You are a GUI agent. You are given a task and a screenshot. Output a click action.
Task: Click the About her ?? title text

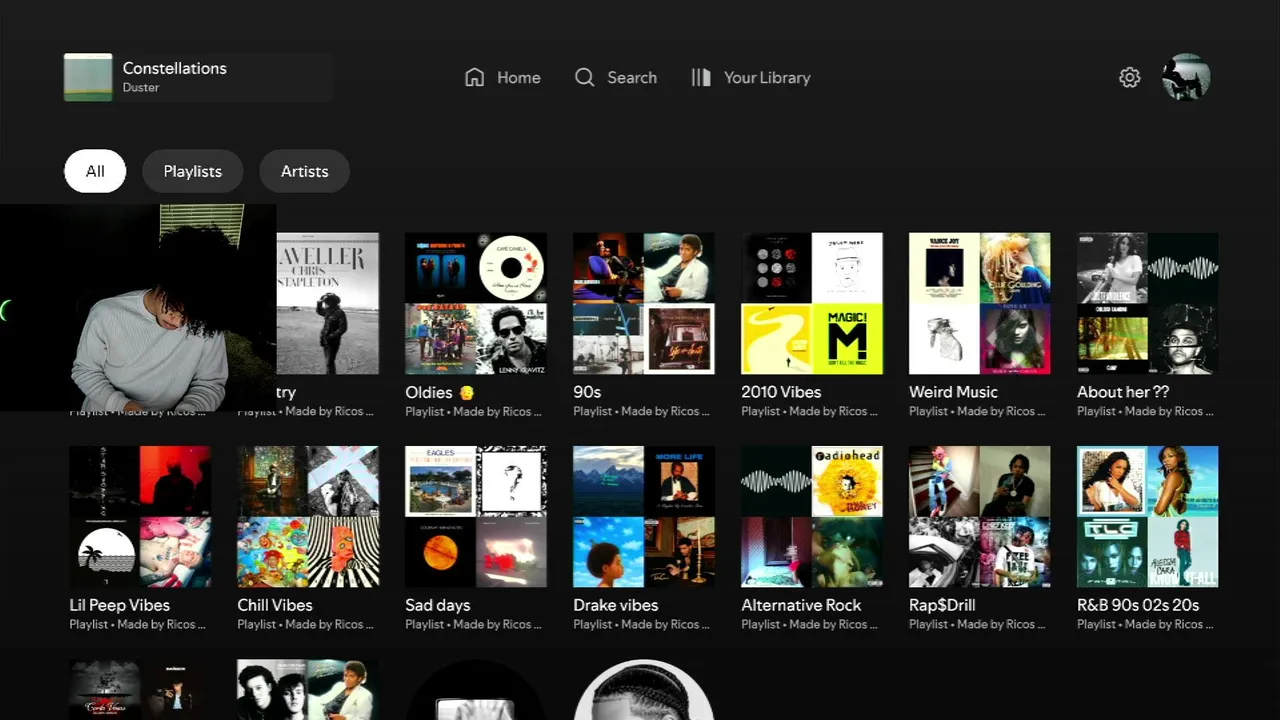[x=1123, y=392]
